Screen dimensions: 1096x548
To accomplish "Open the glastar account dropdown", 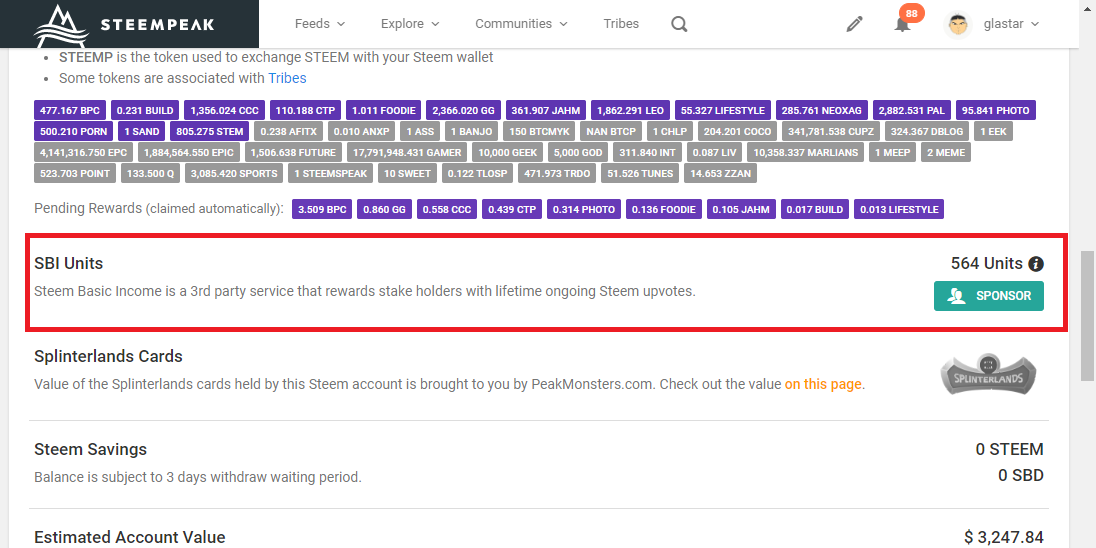I will click(1011, 24).
